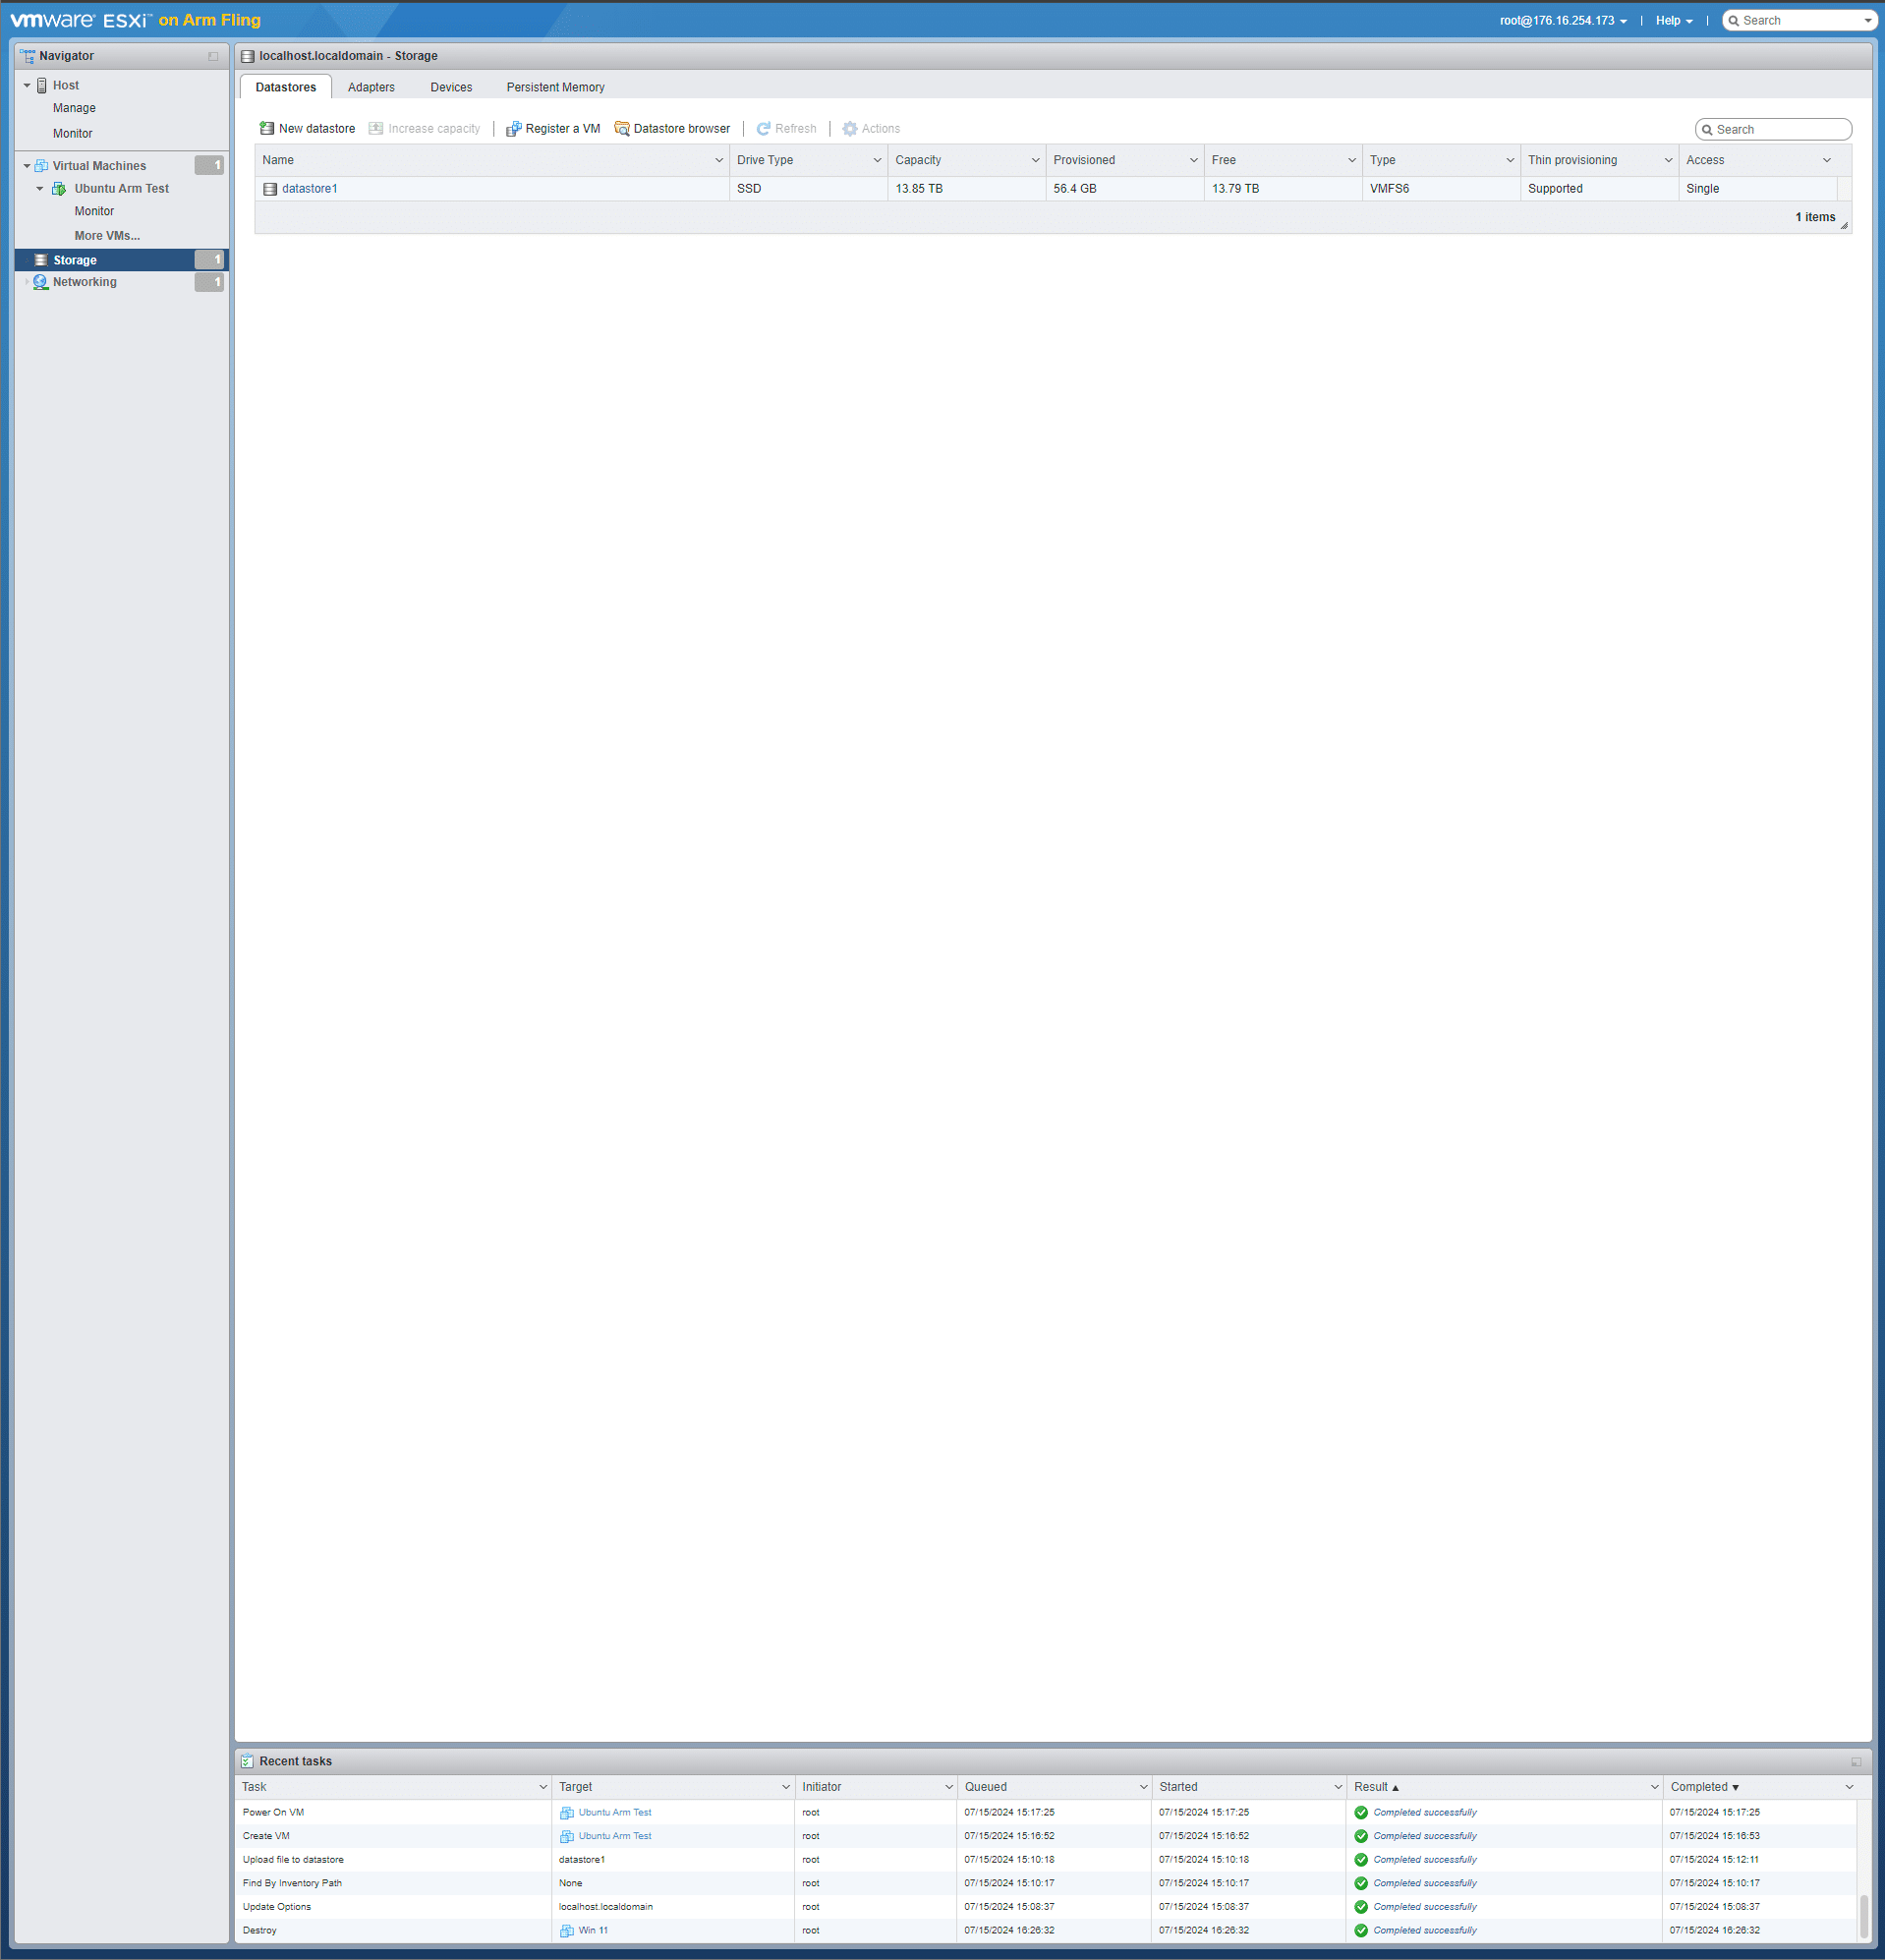The height and width of the screenshot is (1960, 1885).
Task: Click the Register a VM icon
Action: pyautogui.click(x=514, y=129)
